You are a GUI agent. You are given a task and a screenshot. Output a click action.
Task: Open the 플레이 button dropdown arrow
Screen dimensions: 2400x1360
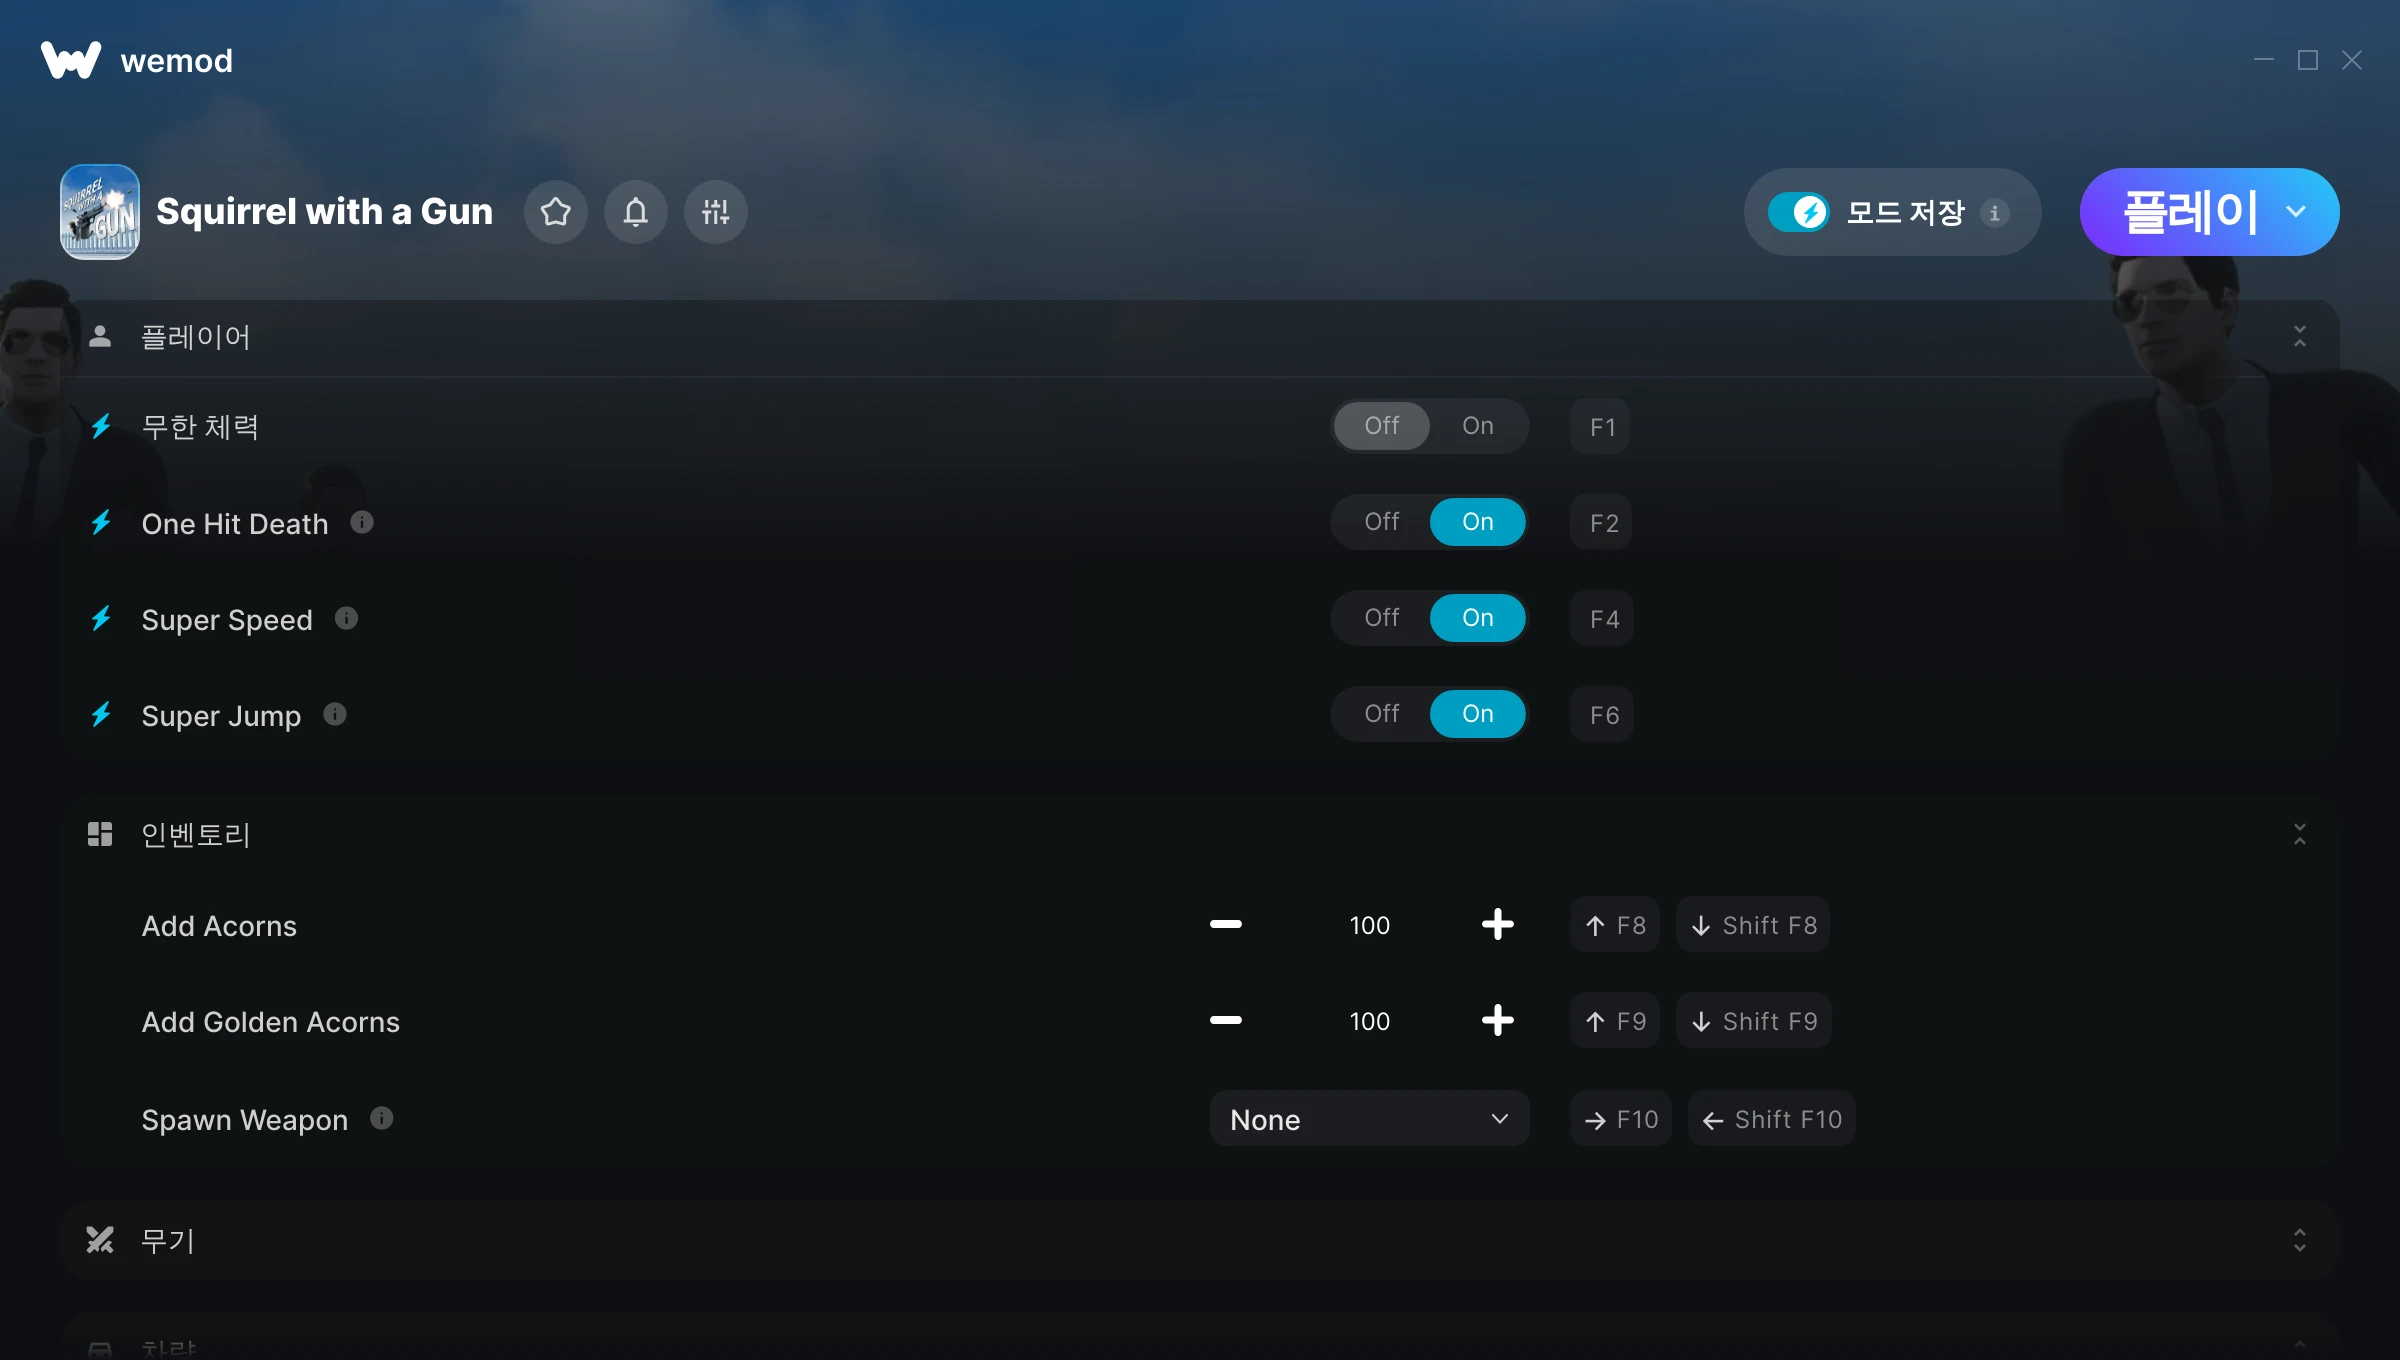pos(2297,212)
